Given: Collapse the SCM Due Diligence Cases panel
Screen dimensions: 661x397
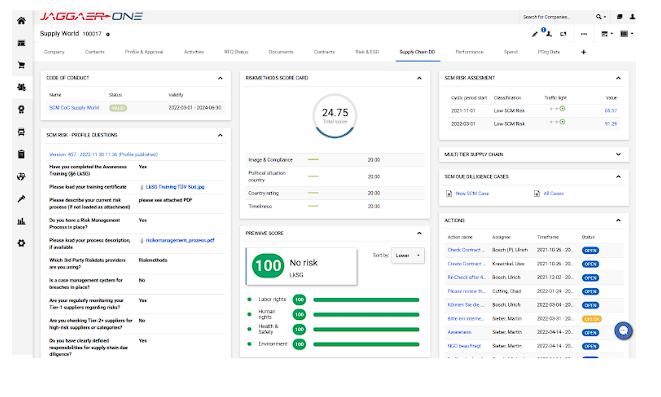Looking at the screenshot, I should click(618, 177).
